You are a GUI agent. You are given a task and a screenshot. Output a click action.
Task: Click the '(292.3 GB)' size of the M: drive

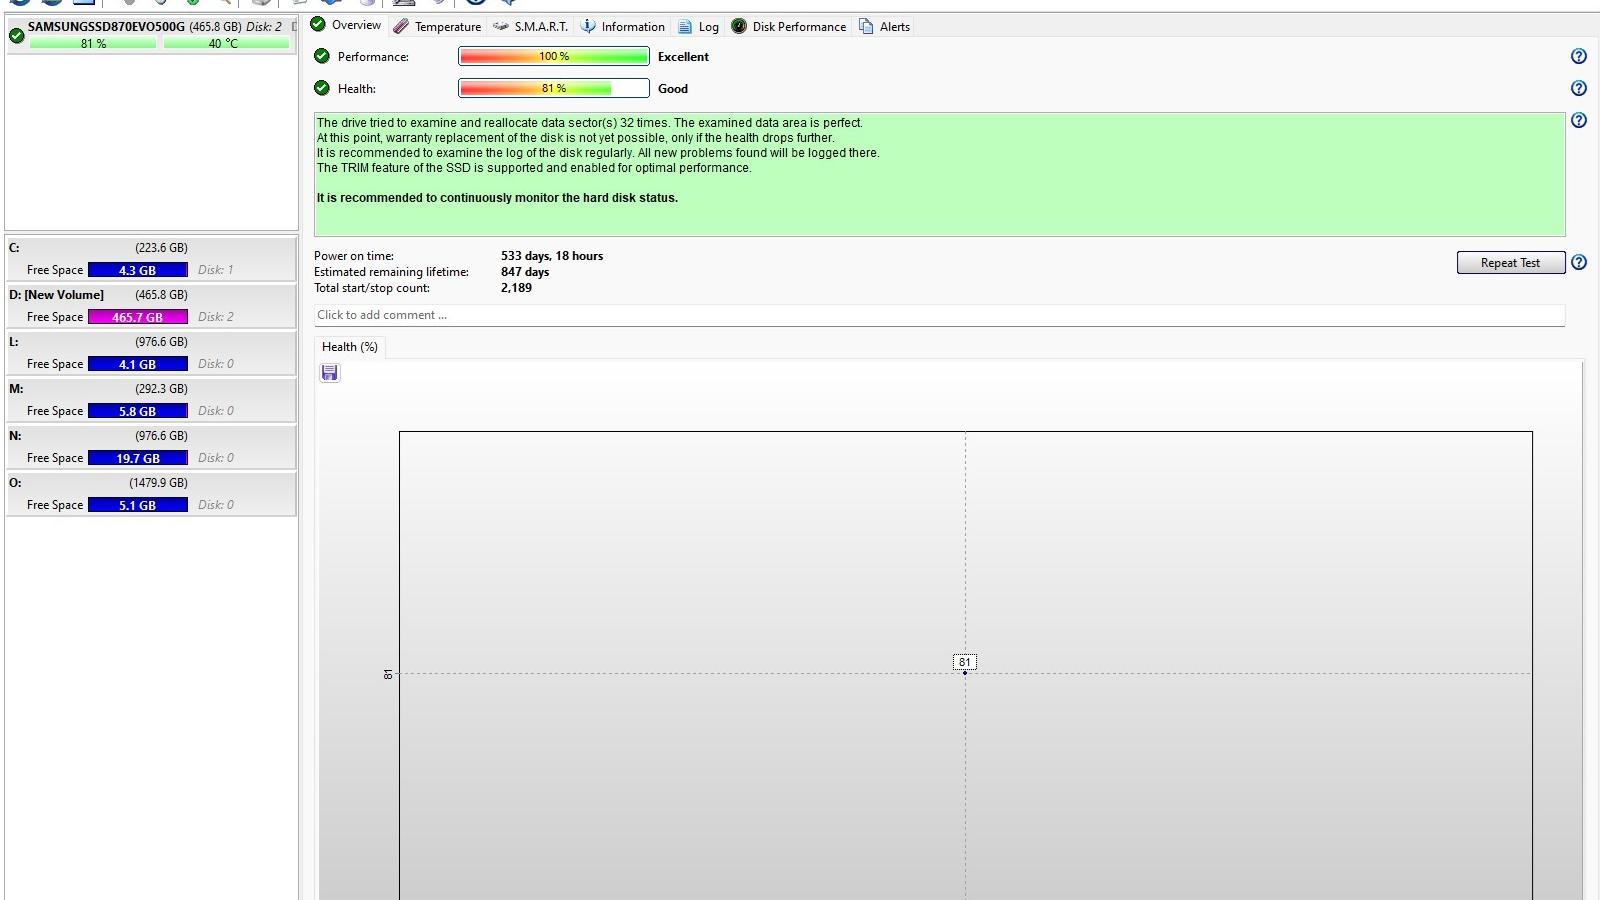pos(161,389)
